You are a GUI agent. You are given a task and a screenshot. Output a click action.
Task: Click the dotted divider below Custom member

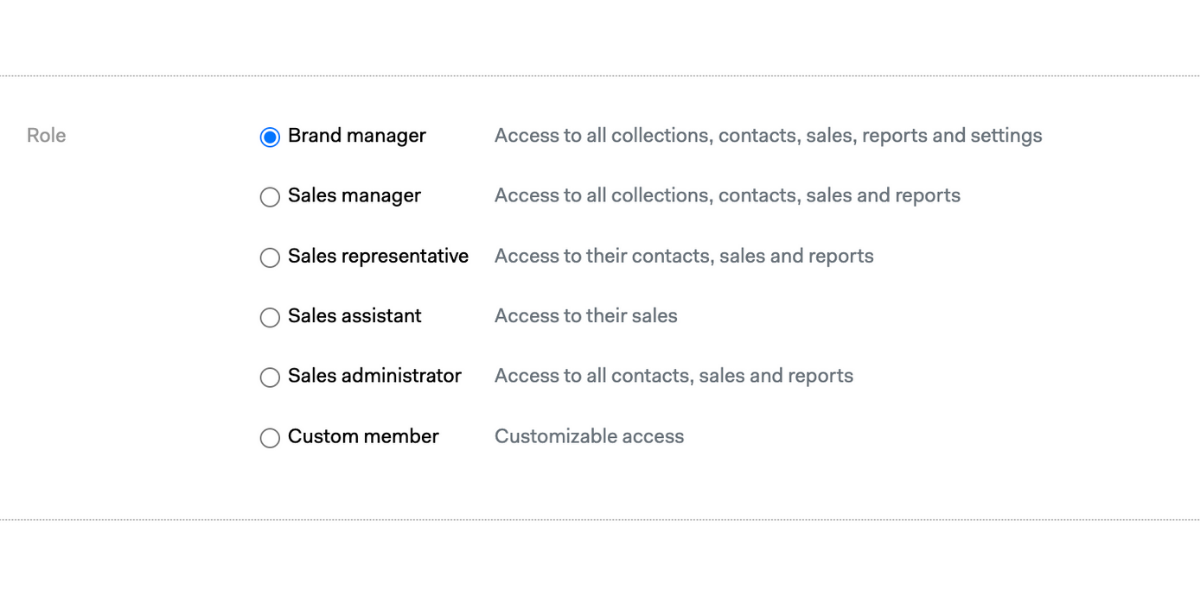600,519
